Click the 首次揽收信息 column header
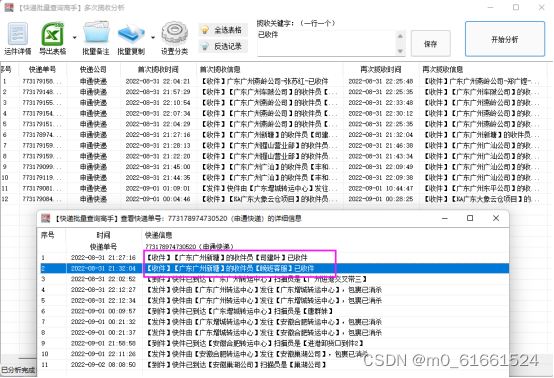The width and height of the screenshot is (554, 378). [269, 69]
